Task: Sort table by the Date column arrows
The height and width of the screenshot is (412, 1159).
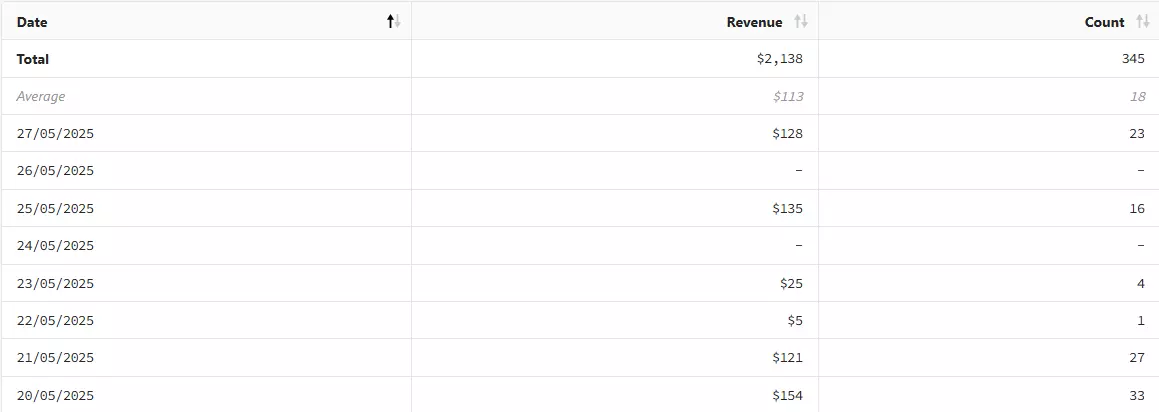Action: tap(394, 22)
